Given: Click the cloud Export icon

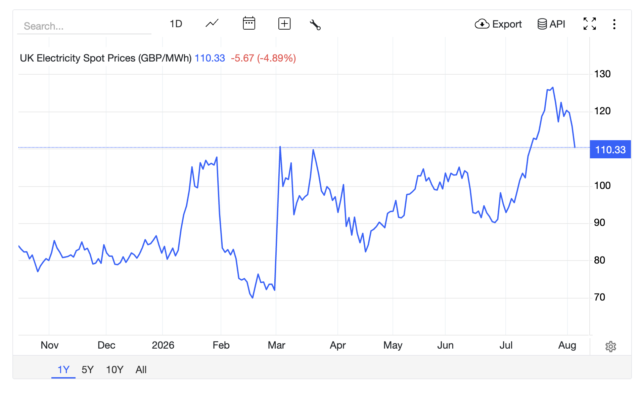Looking at the screenshot, I should tap(482, 24).
